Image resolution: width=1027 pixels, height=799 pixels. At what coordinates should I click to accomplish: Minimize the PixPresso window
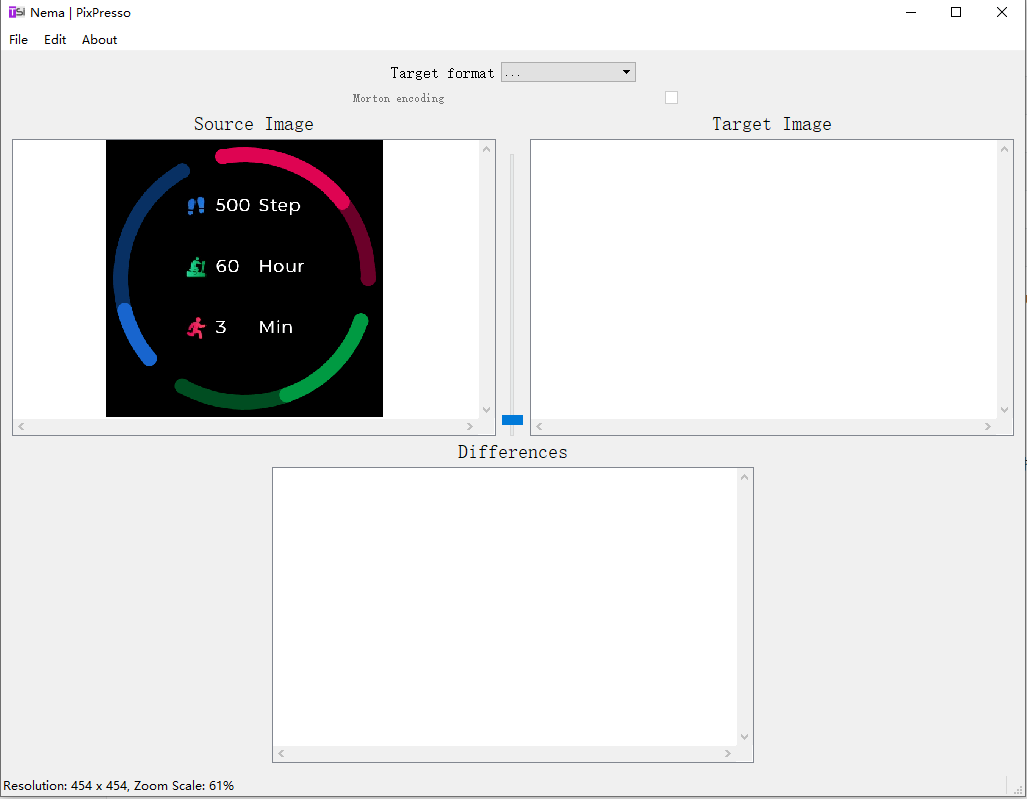point(910,12)
